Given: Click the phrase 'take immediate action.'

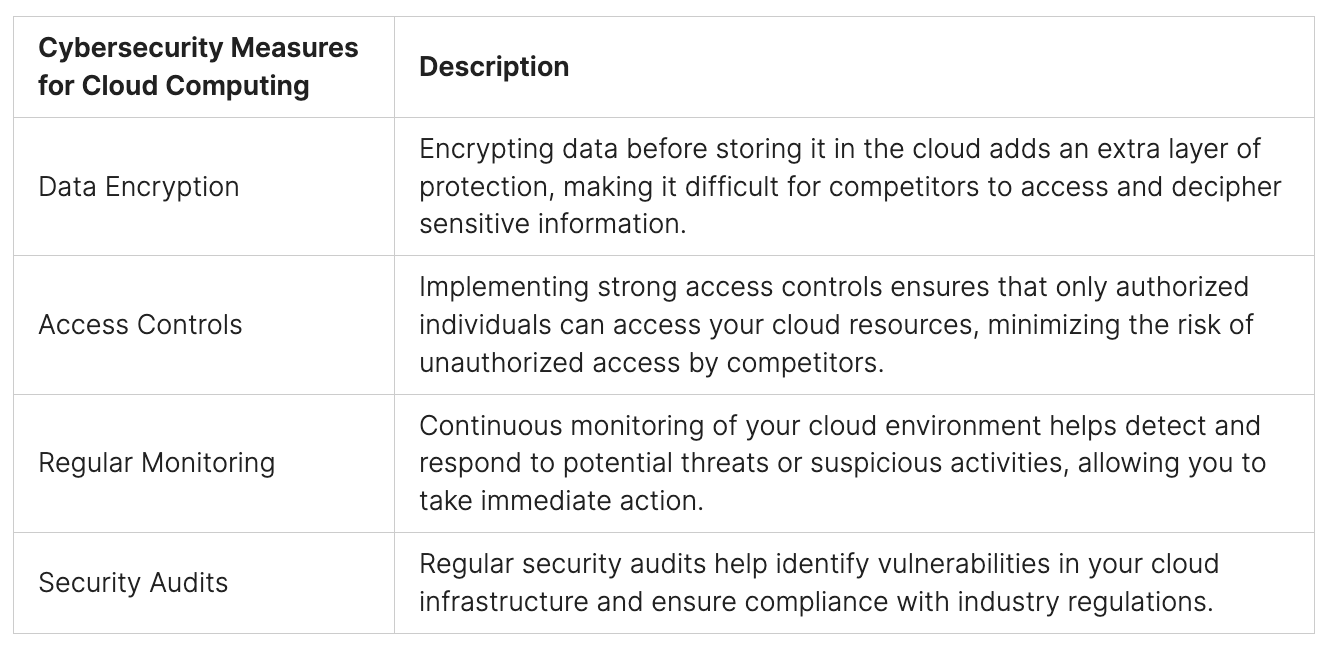Looking at the screenshot, I should [x=561, y=500].
